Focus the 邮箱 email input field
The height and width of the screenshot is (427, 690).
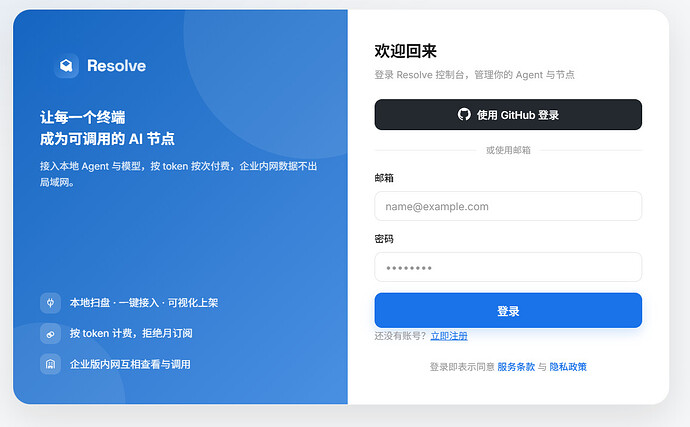[x=508, y=206]
